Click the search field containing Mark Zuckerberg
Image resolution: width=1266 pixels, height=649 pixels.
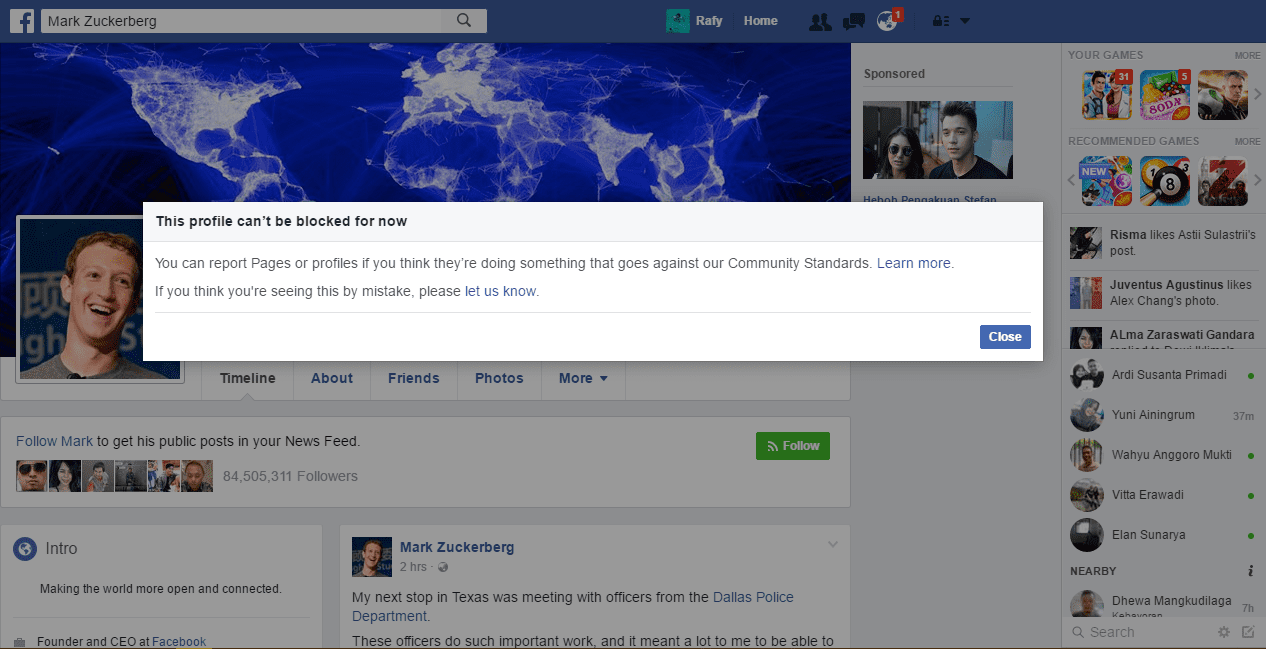click(x=241, y=20)
